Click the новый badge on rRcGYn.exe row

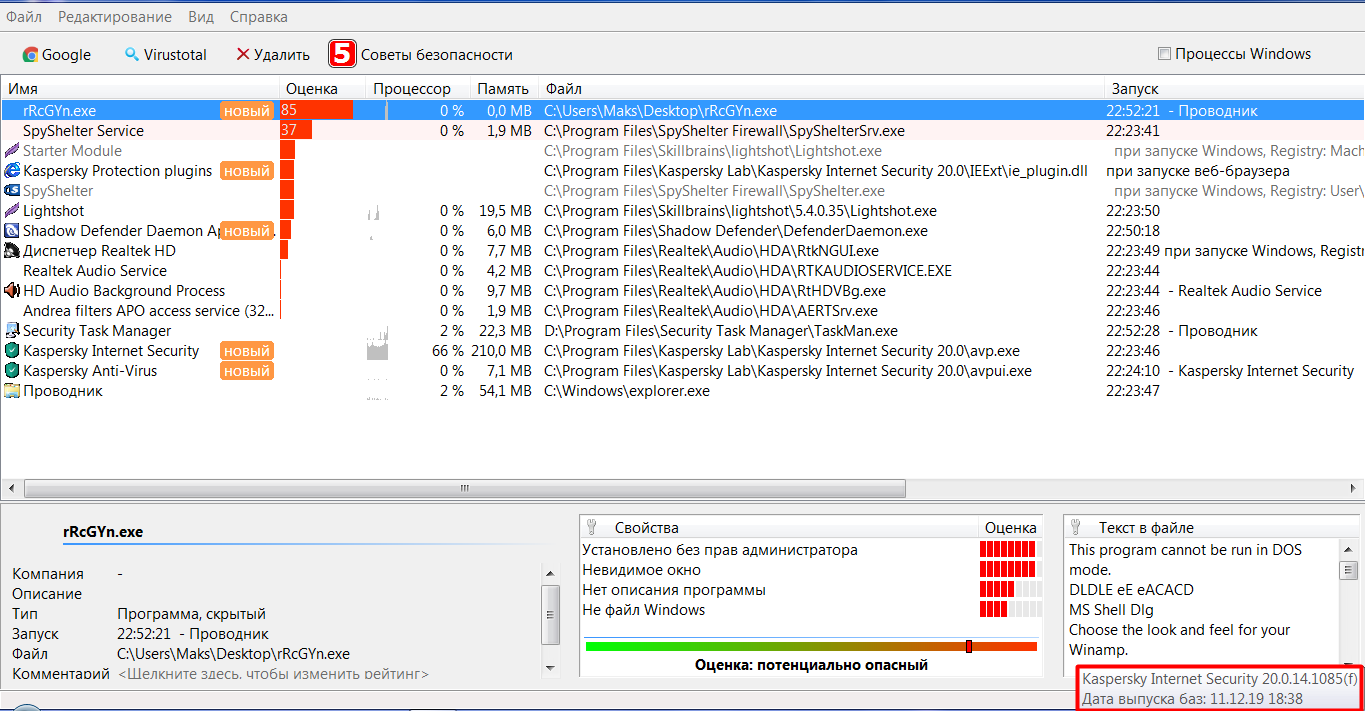click(247, 111)
